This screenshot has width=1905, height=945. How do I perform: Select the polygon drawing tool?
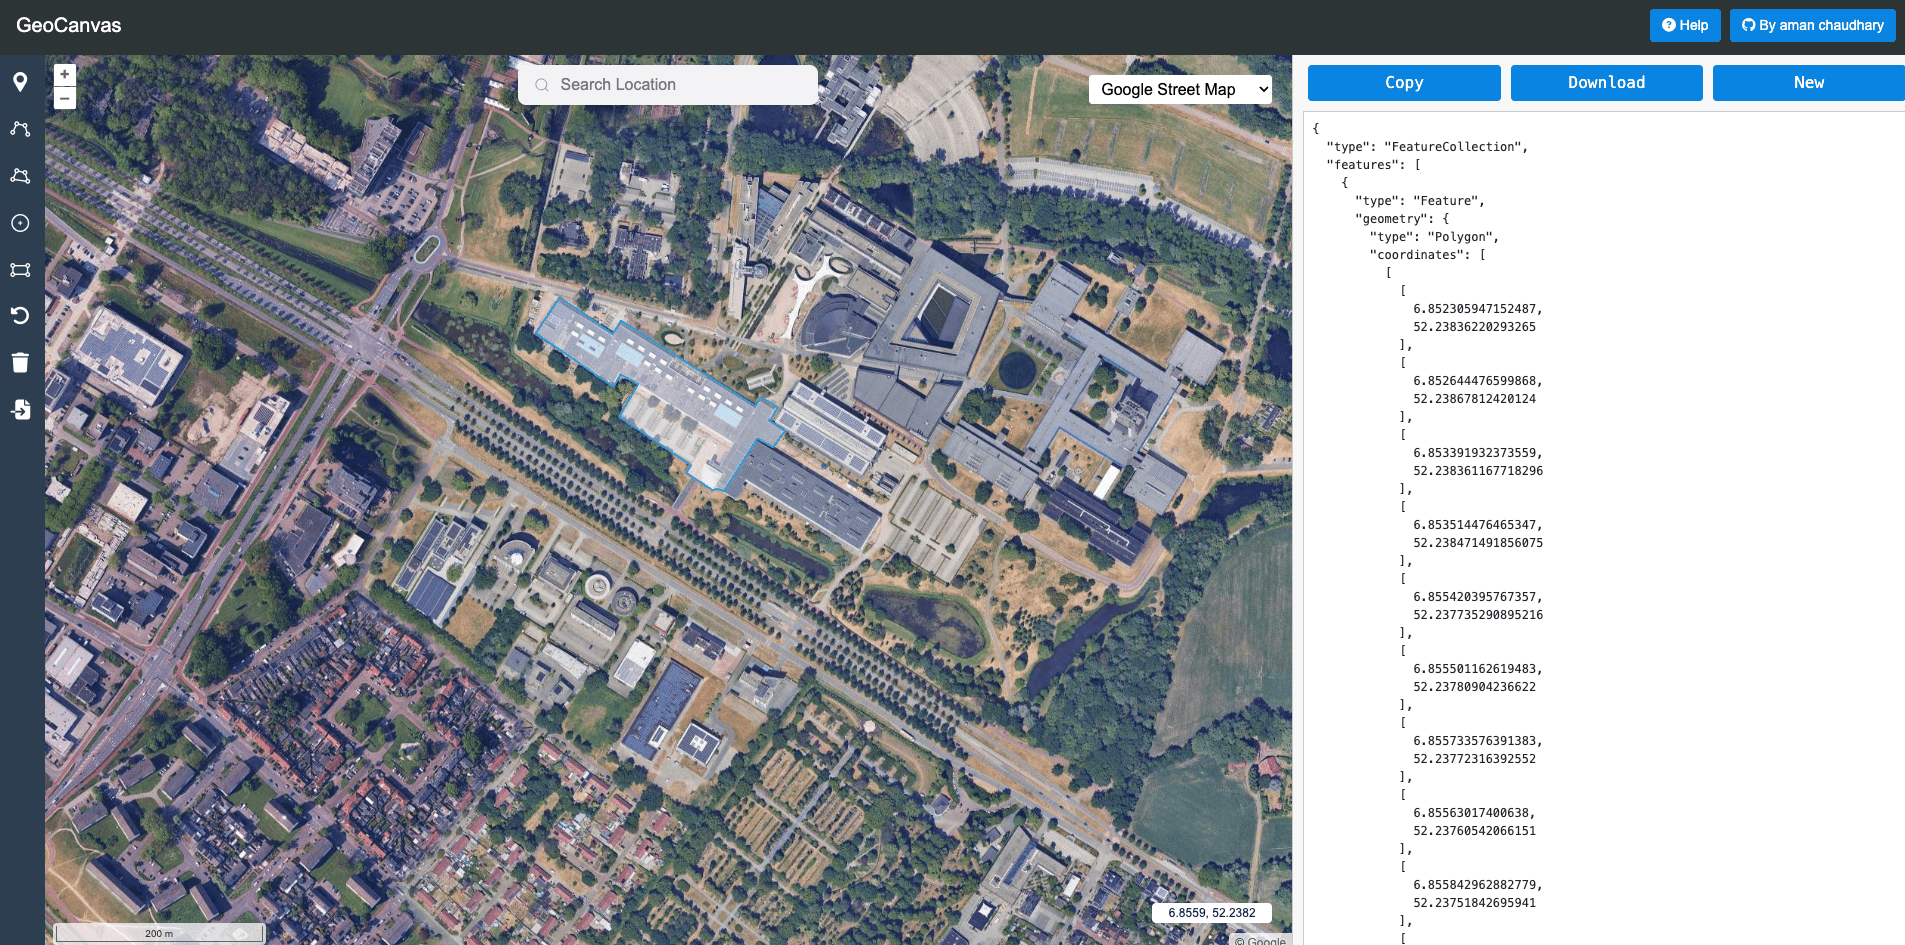(20, 176)
